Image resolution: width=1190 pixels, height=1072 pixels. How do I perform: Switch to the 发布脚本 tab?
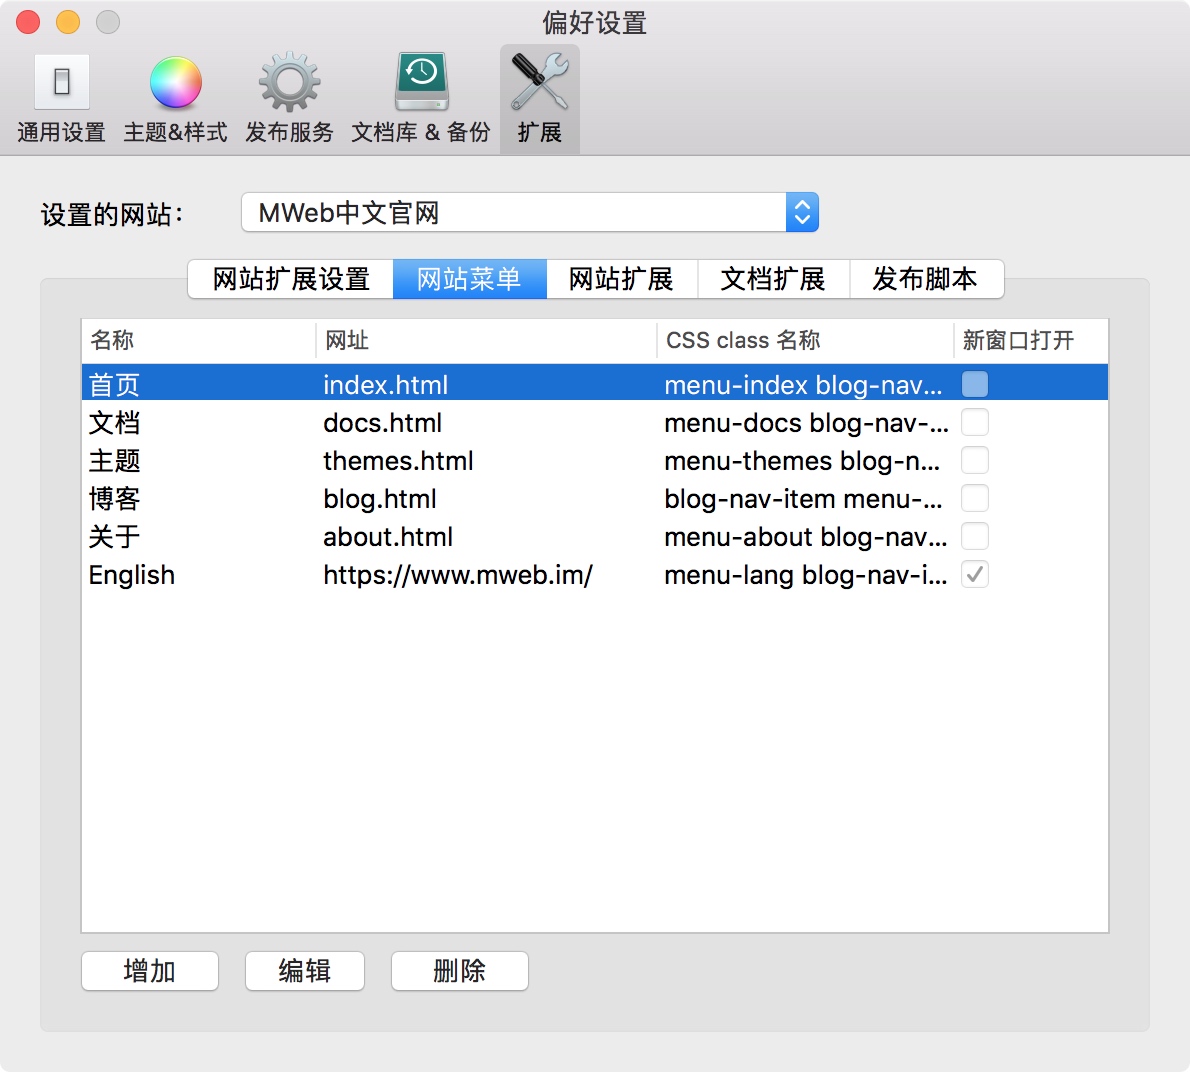(x=925, y=279)
